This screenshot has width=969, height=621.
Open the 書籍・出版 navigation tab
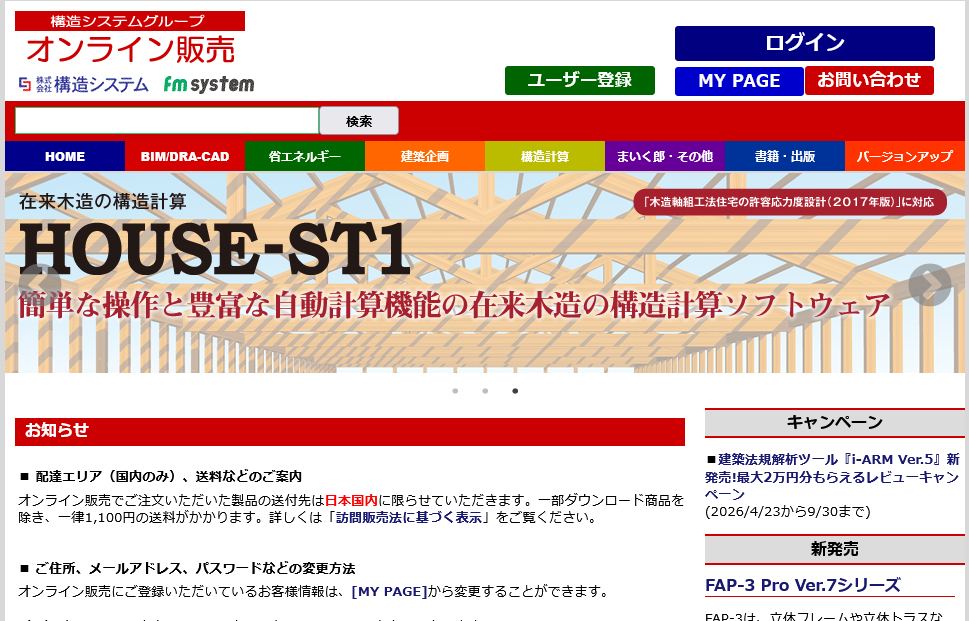[x=784, y=156]
